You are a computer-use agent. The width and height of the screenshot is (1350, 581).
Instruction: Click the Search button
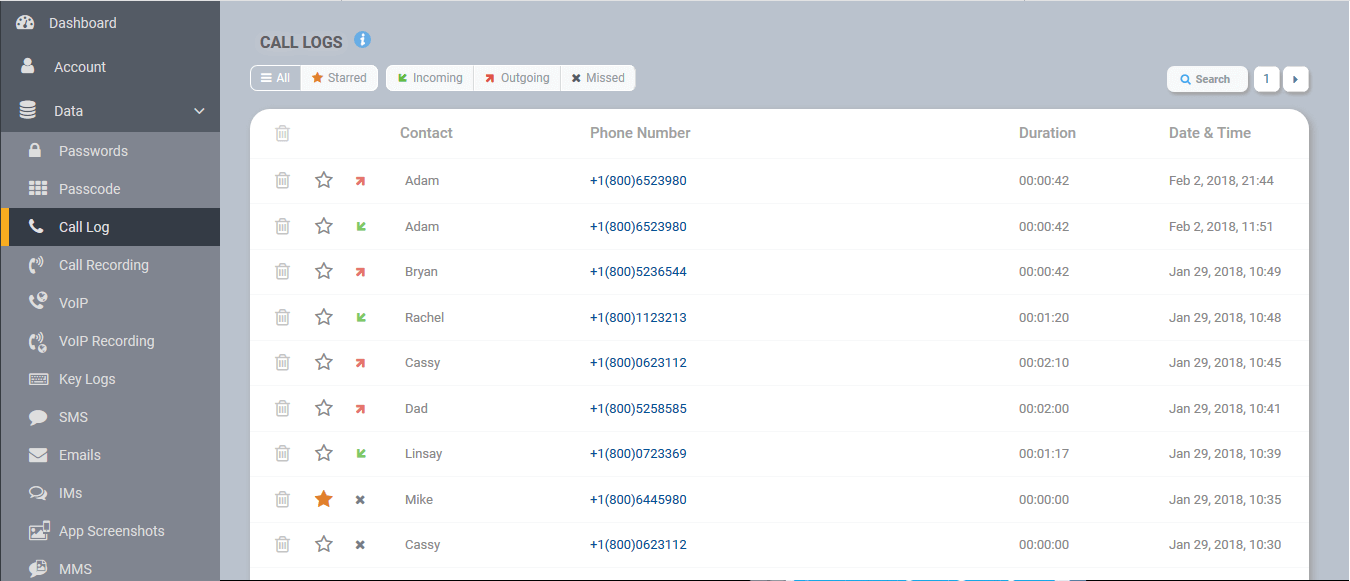[x=1206, y=79]
